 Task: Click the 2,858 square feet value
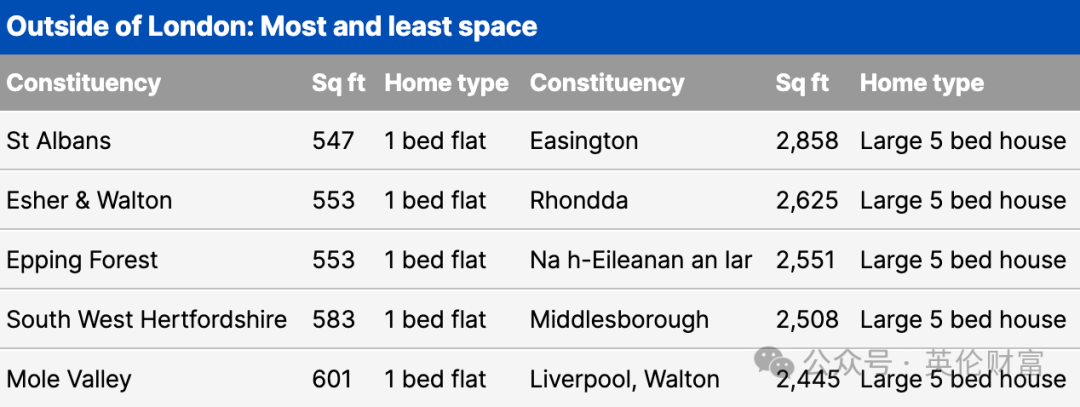807,141
